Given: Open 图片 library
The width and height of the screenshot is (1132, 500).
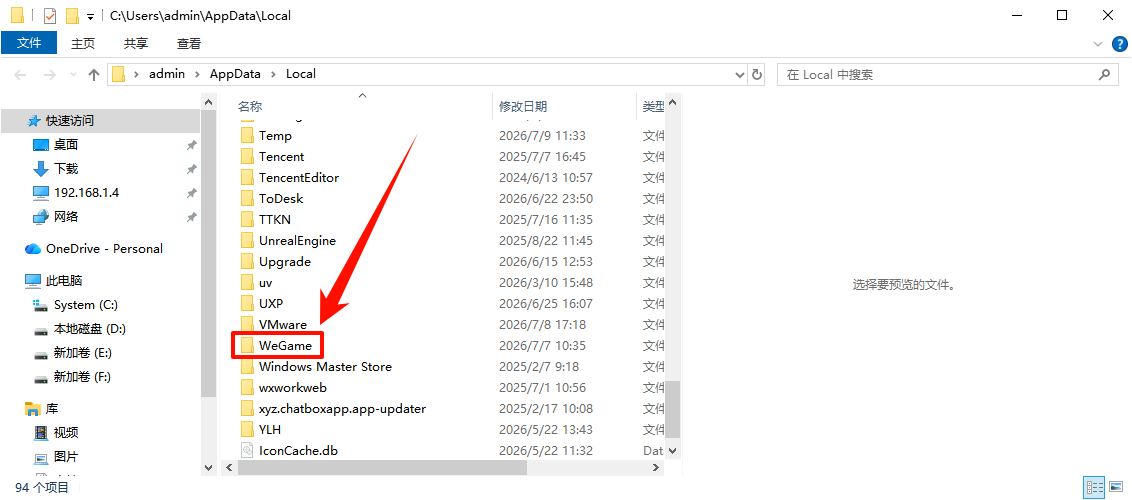Looking at the screenshot, I should [66, 457].
